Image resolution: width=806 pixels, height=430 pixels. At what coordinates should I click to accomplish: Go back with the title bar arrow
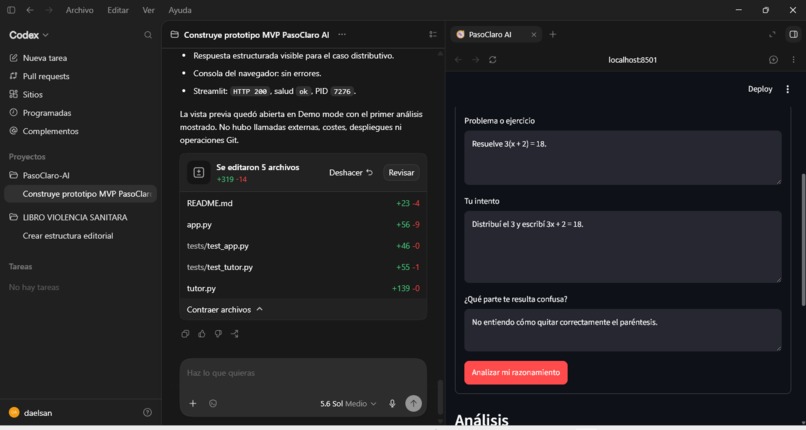pyautogui.click(x=30, y=10)
